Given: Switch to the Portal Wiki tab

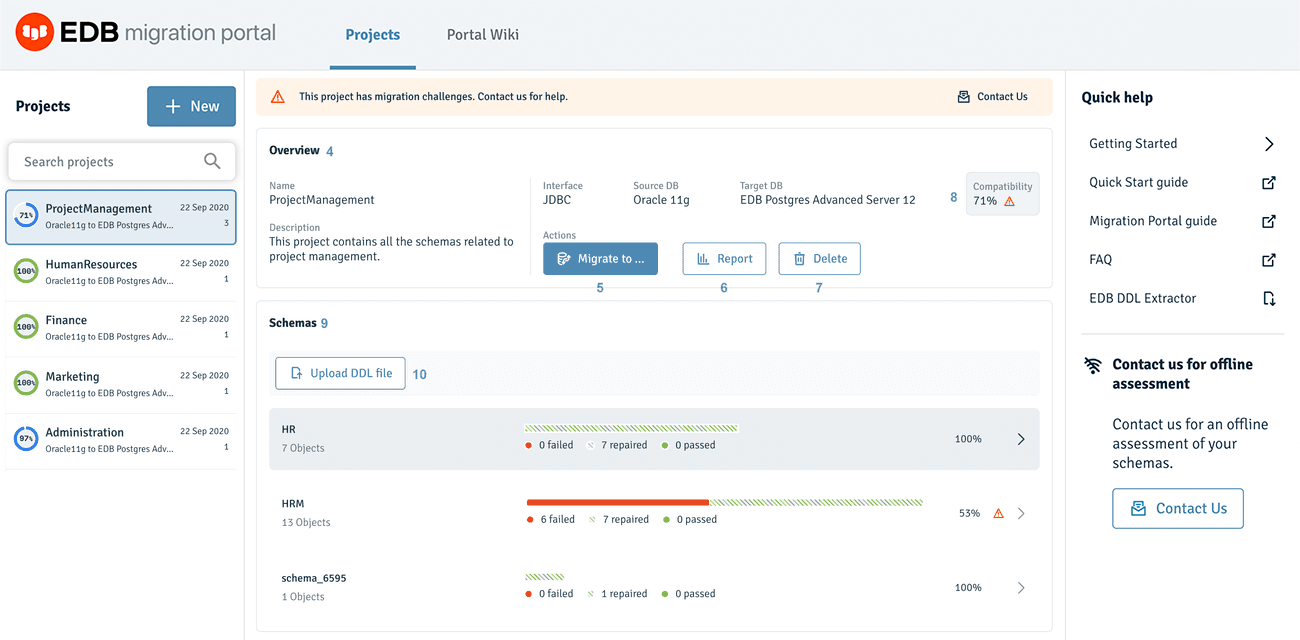Looking at the screenshot, I should coord(482,34).
